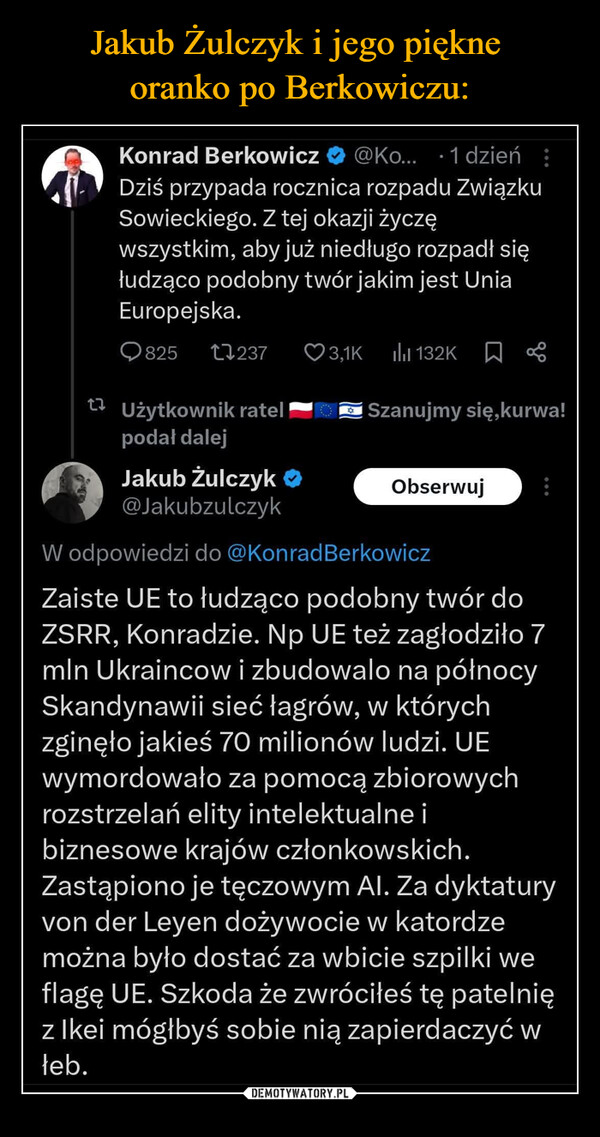This screenshot has width=600, height=1137.
Task: Click the Demotywatory.pl logo at bottom
Action: pos(299,1093)
